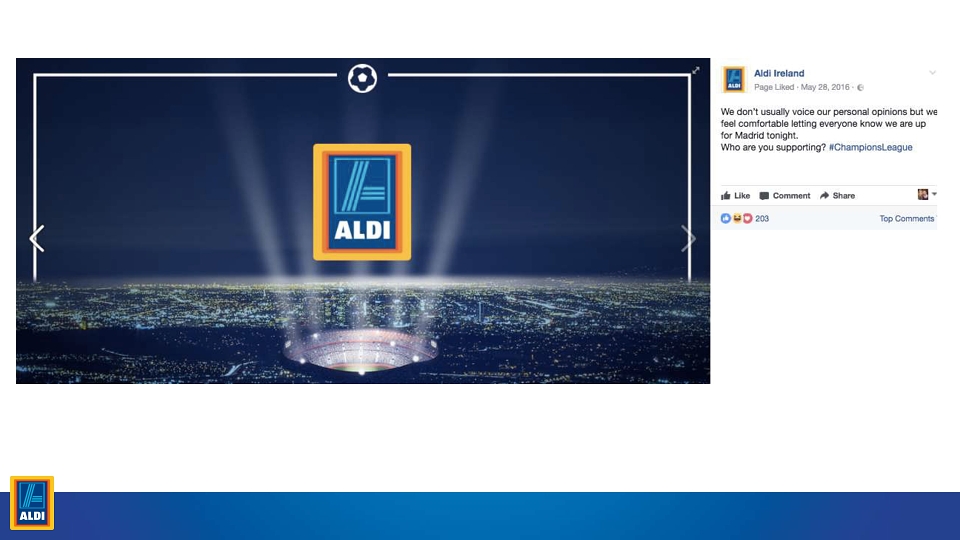The height and width of the screenshot is (540, 960).
Task: Click the public audience globe icon
Action: (x=860, y=88)
